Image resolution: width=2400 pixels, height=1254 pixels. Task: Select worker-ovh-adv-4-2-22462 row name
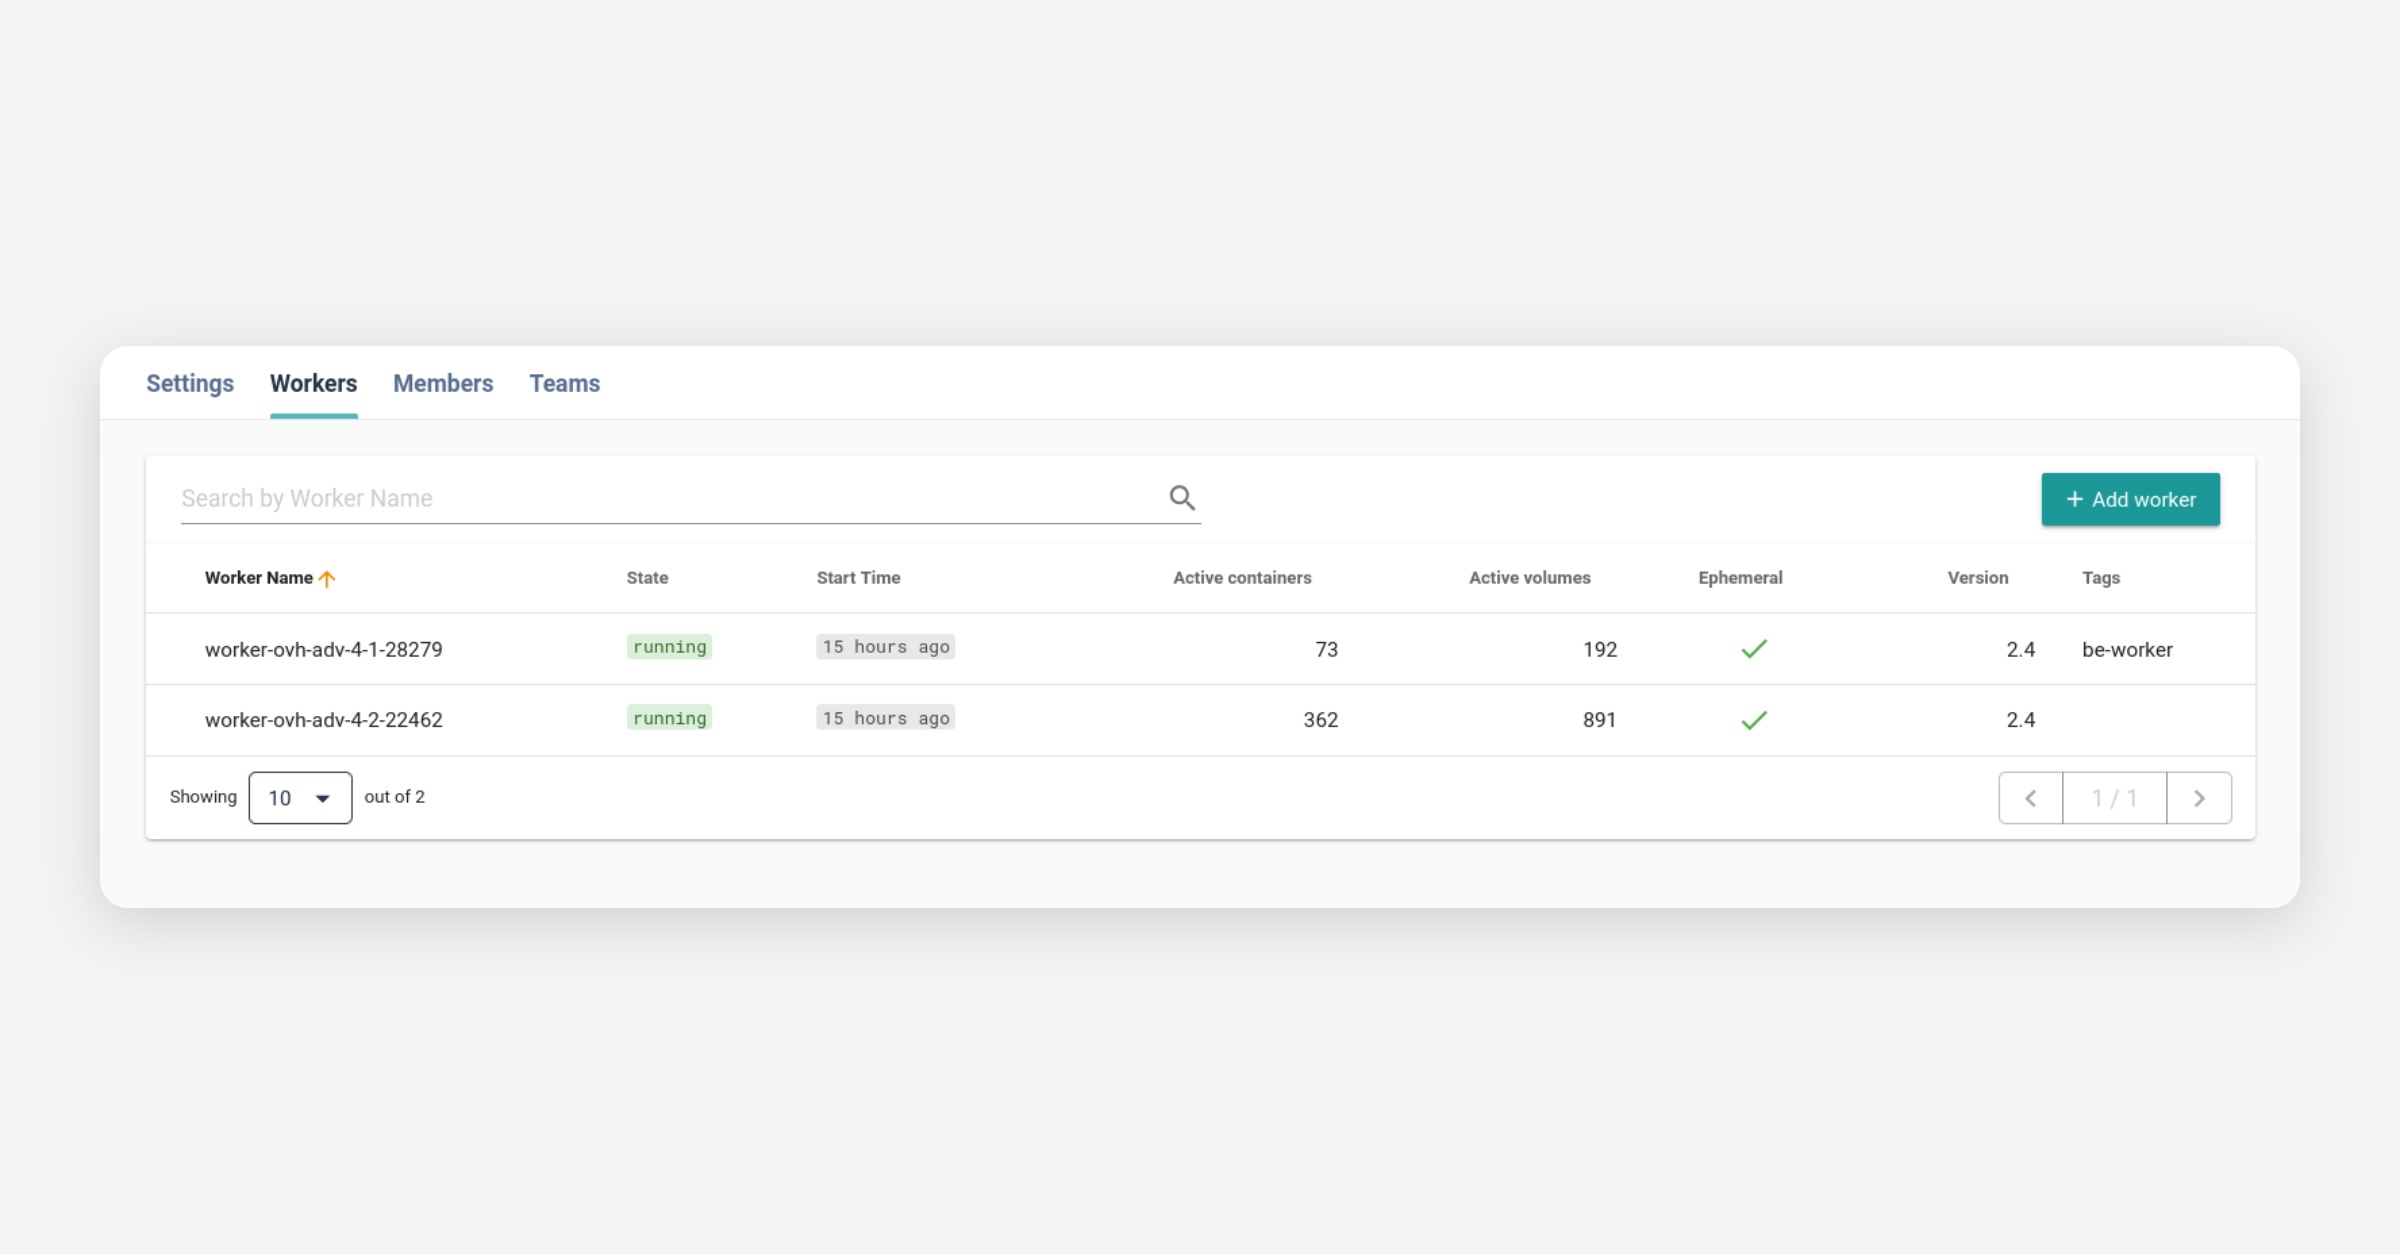pyautogui.click(x=323, y=720)
